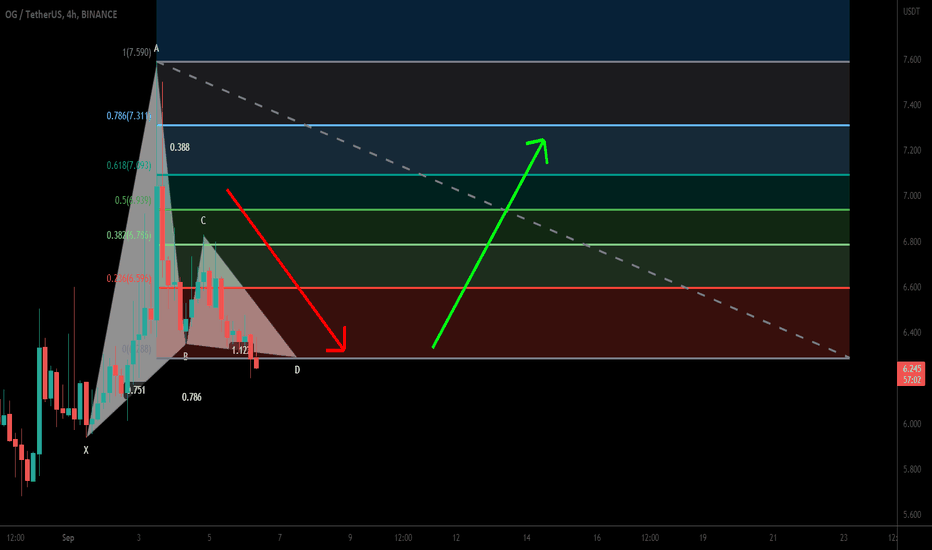The height and width of the screenshot is (550, 932).
Task: Click the 3 date label on time axis
Action: point(138,538)
